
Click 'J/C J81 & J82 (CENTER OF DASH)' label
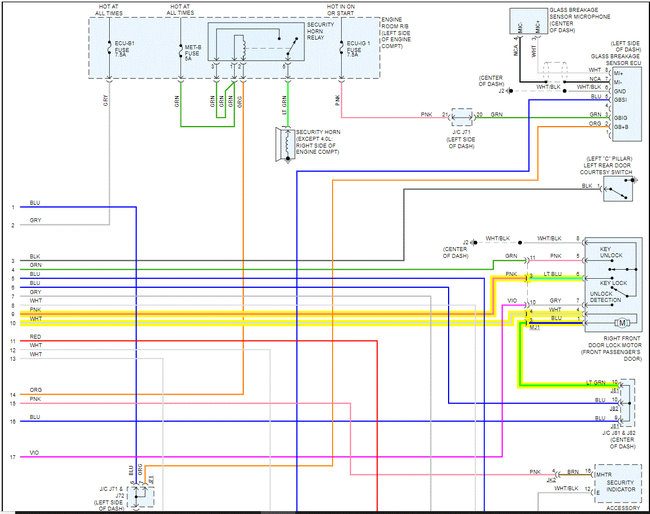pos(619,439)
